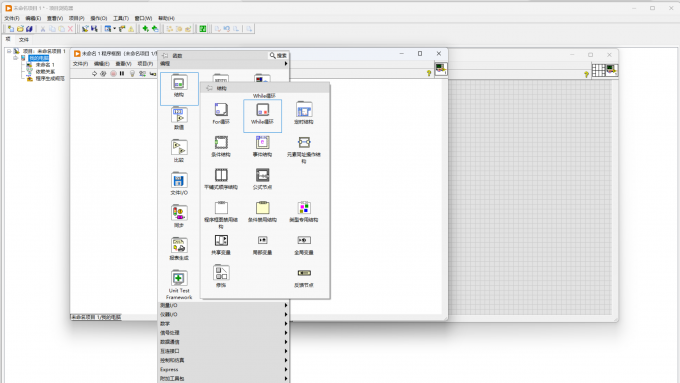The height and width of the screenshot is (383, 680).
Task: Expand the 信号处理 category
Action: tap(223, 333)
